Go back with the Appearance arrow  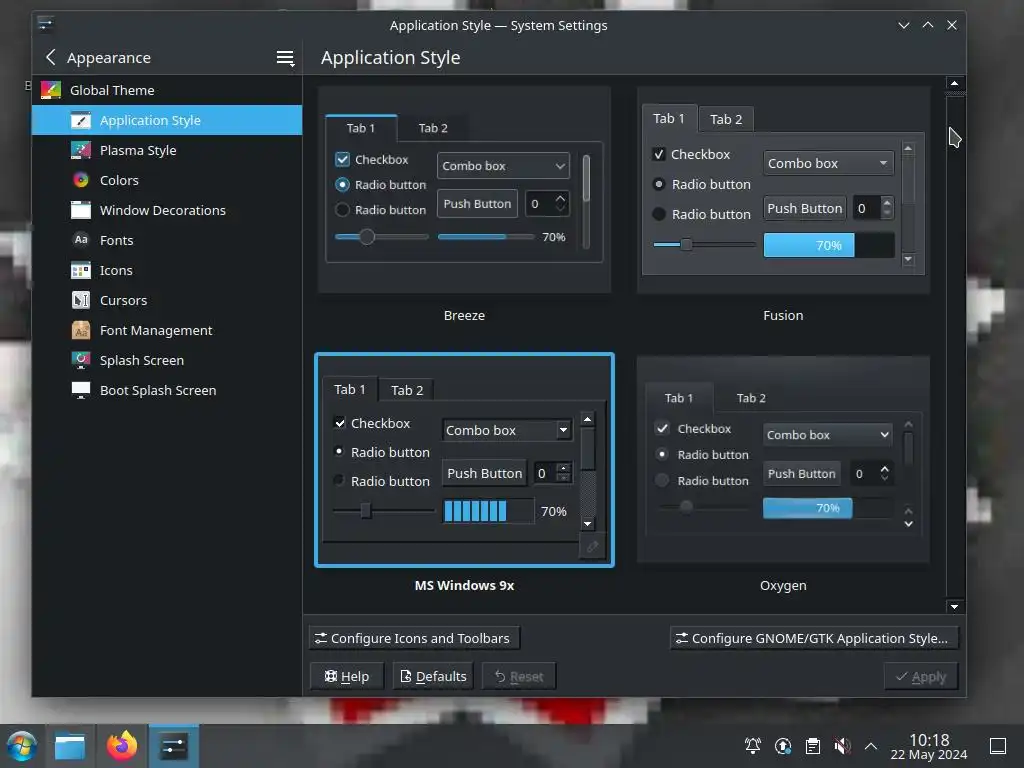(50, 57)
